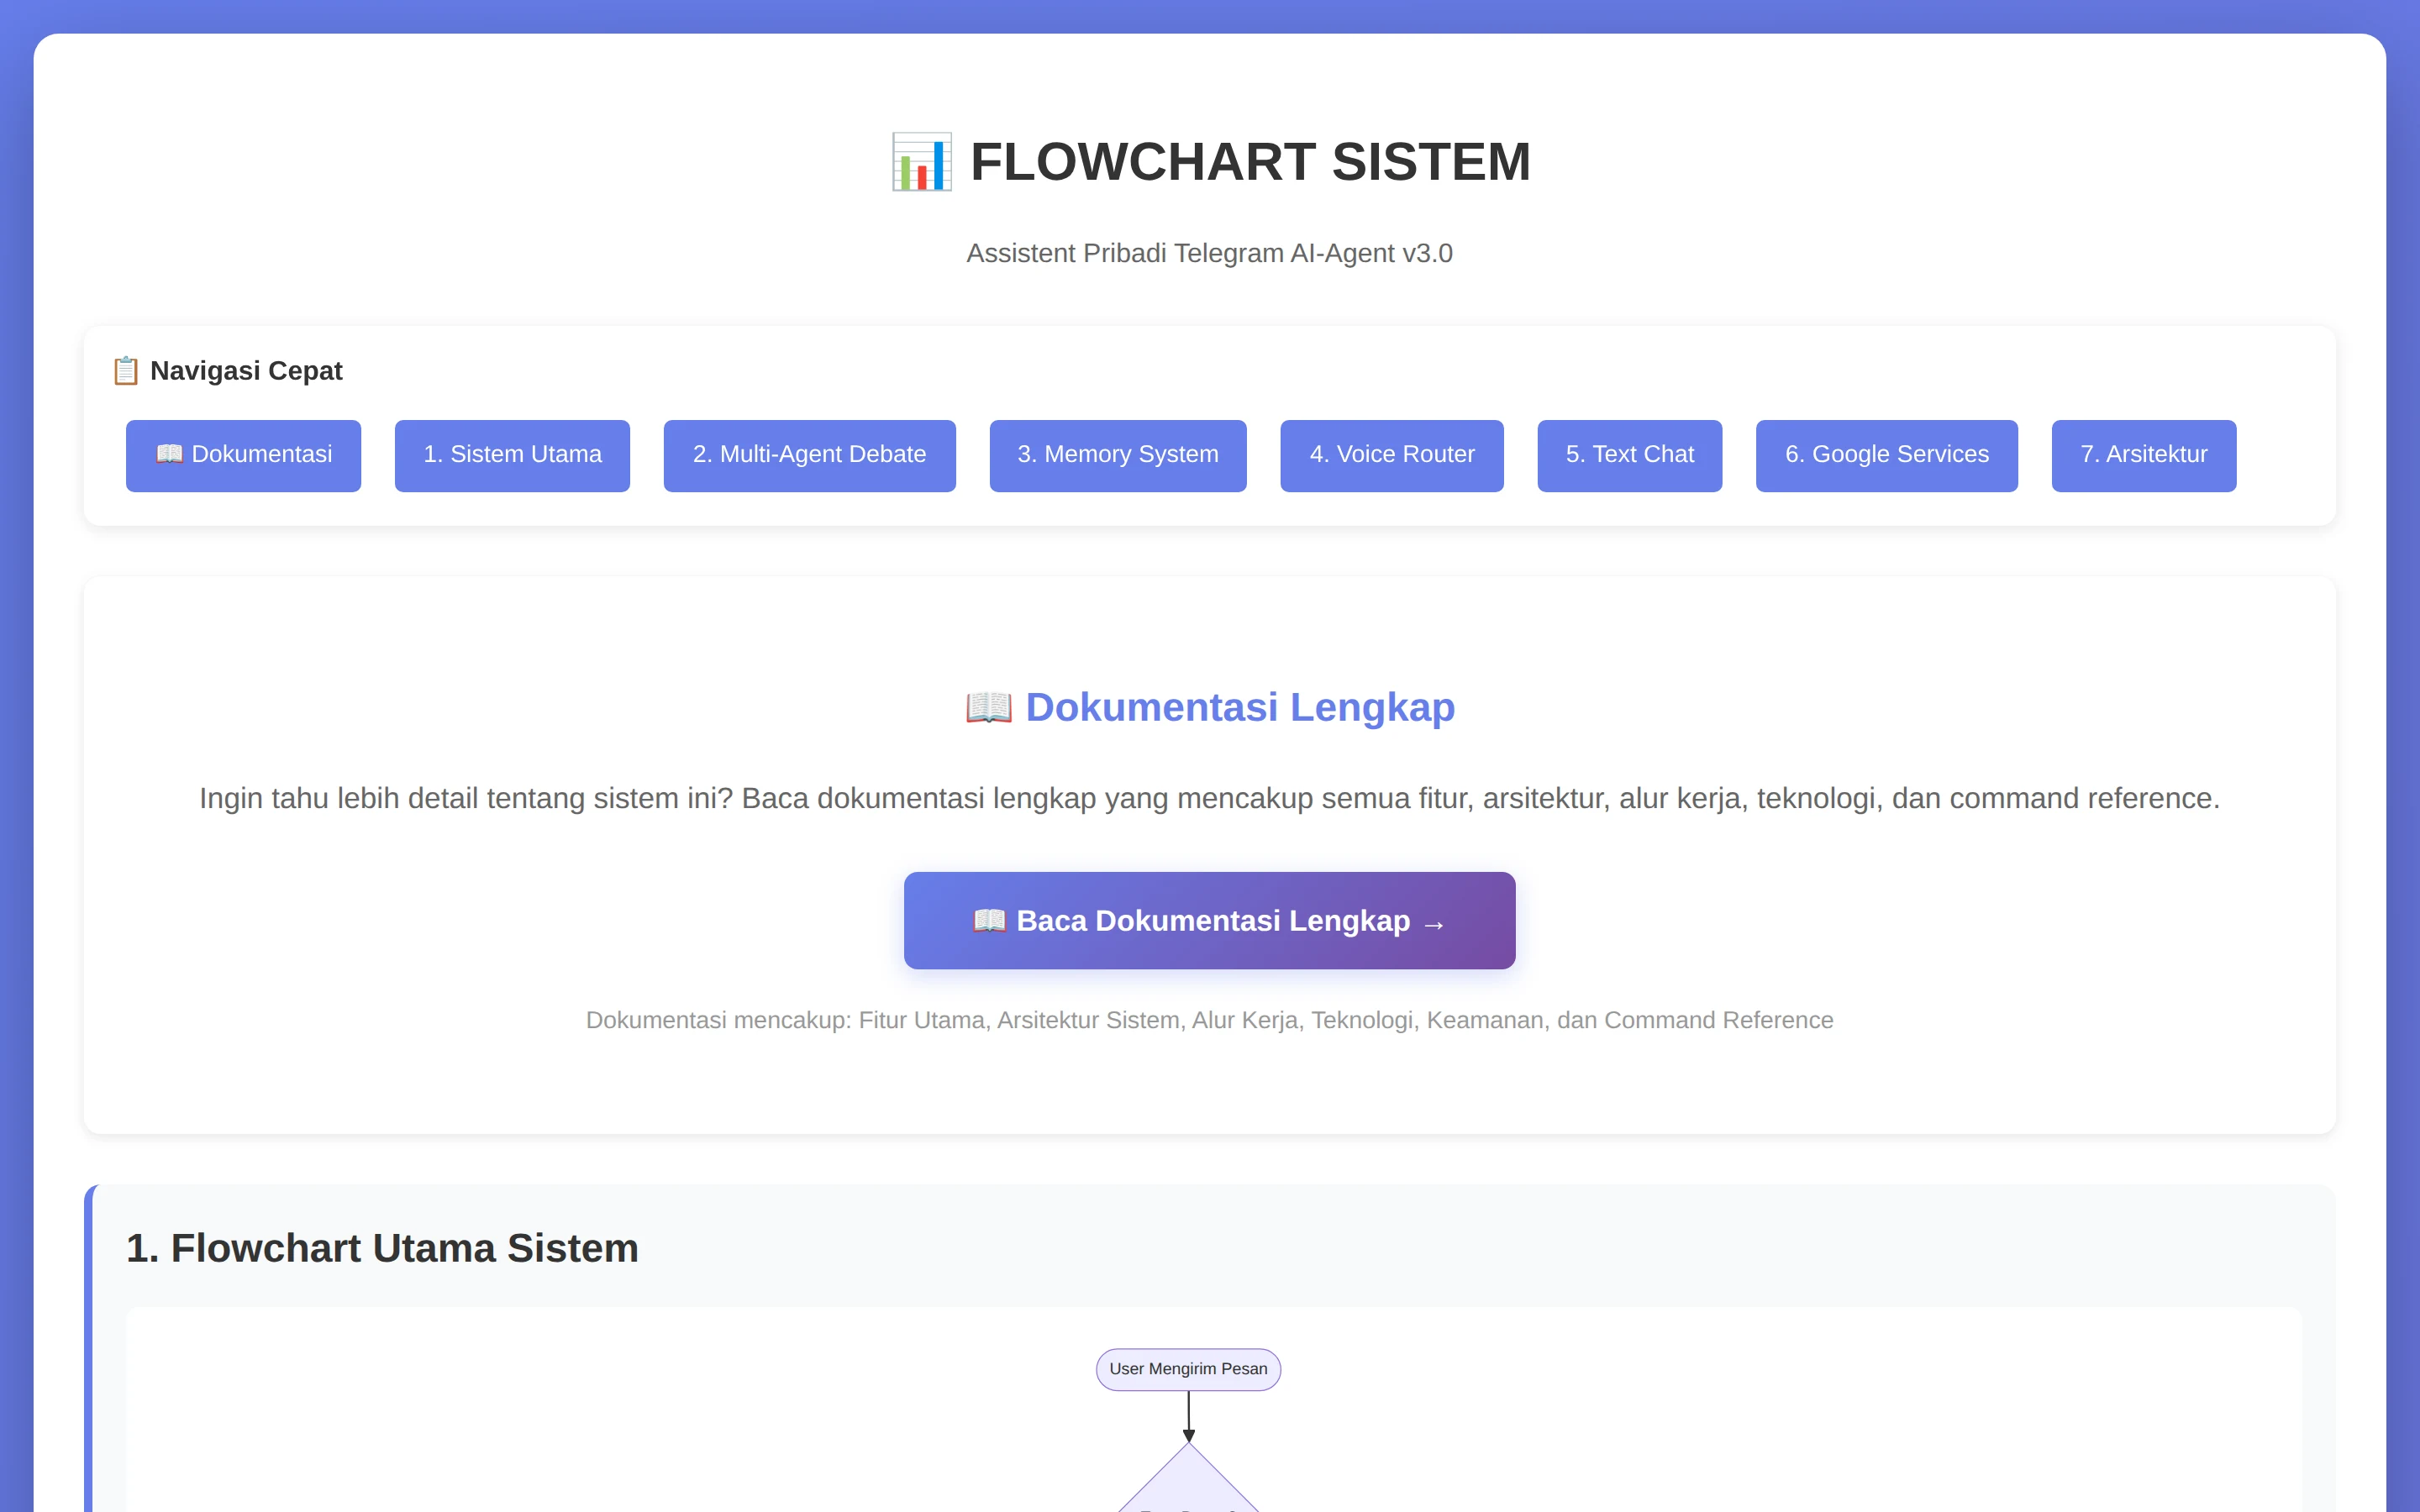2420x1512 pixels.
Task: Click the Dokumentasi Lengkap heading text
Action: click(x=1240, y=708)
